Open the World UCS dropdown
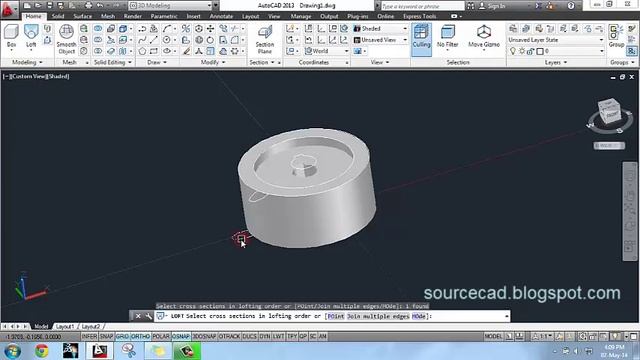The width and height of the screenshot is (640, 360). 327,51
